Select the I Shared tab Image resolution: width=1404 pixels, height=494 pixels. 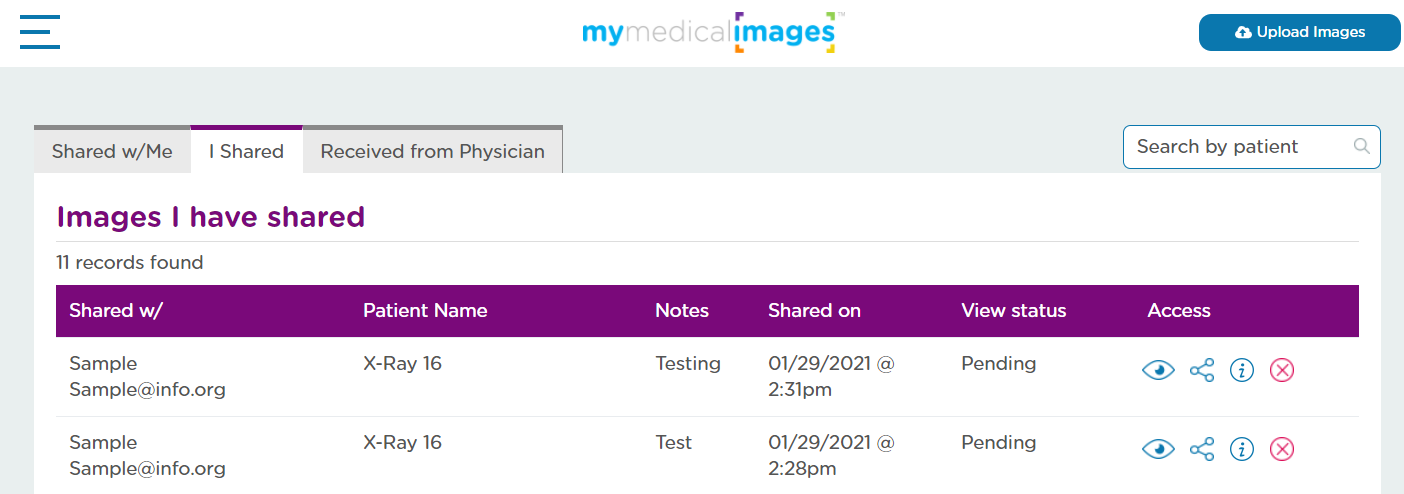246,151
